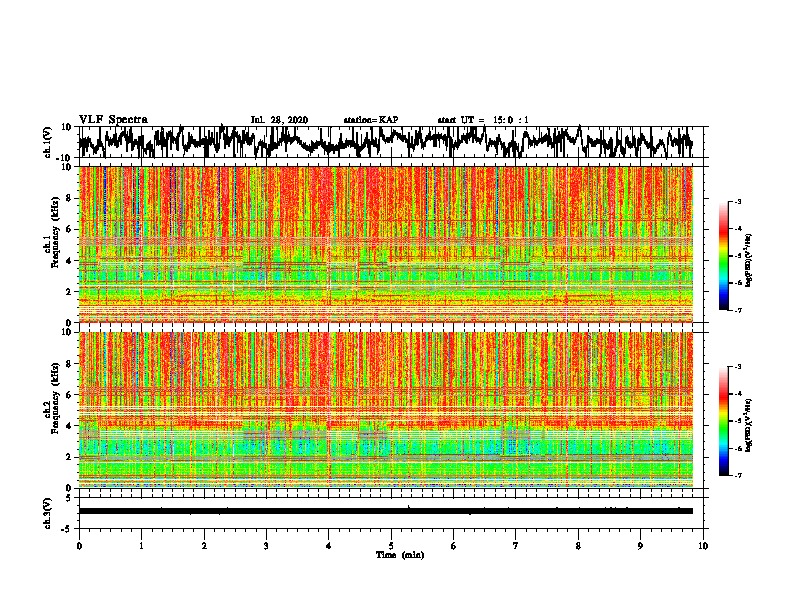
Task: Click the ch.2 spectrogram color scale bar
Action: coord(723,421)
